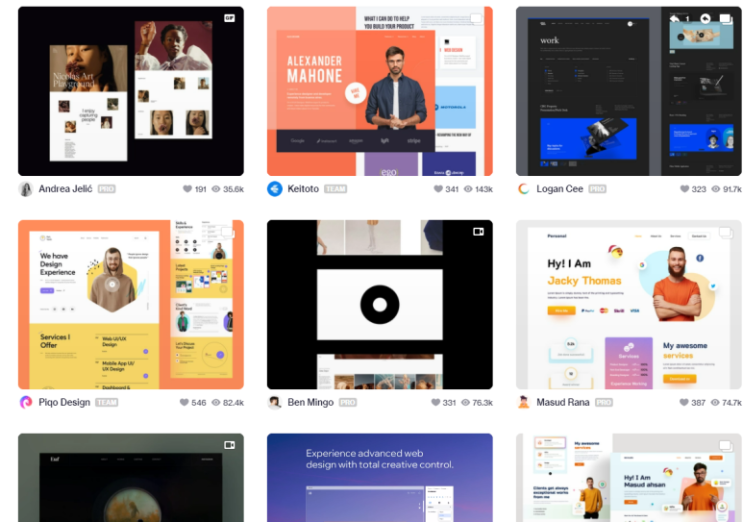
Task: Click the GIF badge on the Nicolas Art shot
Action: pyautogui.click(x=229, y=18)
